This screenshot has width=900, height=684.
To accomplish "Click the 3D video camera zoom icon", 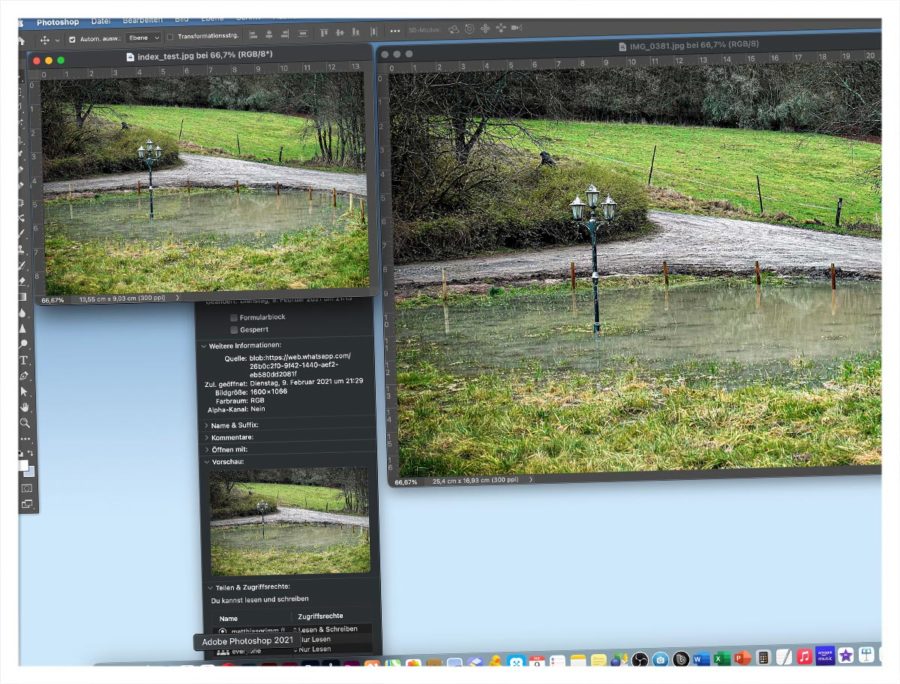I will [516, 28].
